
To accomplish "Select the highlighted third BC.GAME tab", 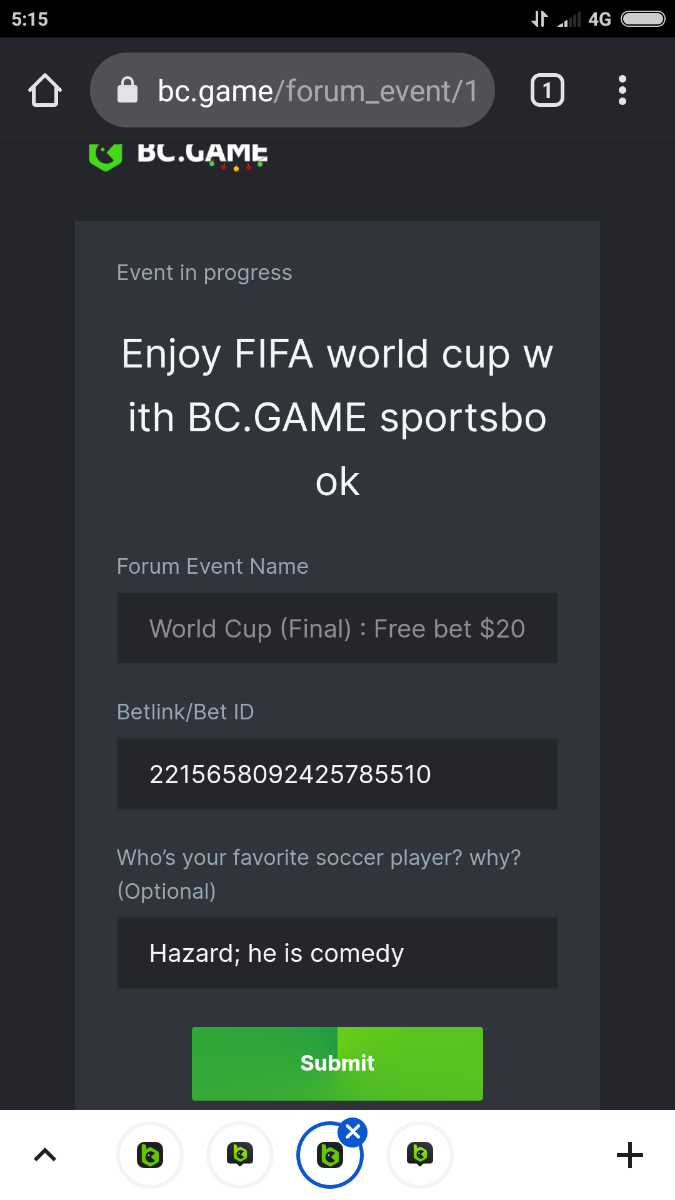I will point(328,1158).
